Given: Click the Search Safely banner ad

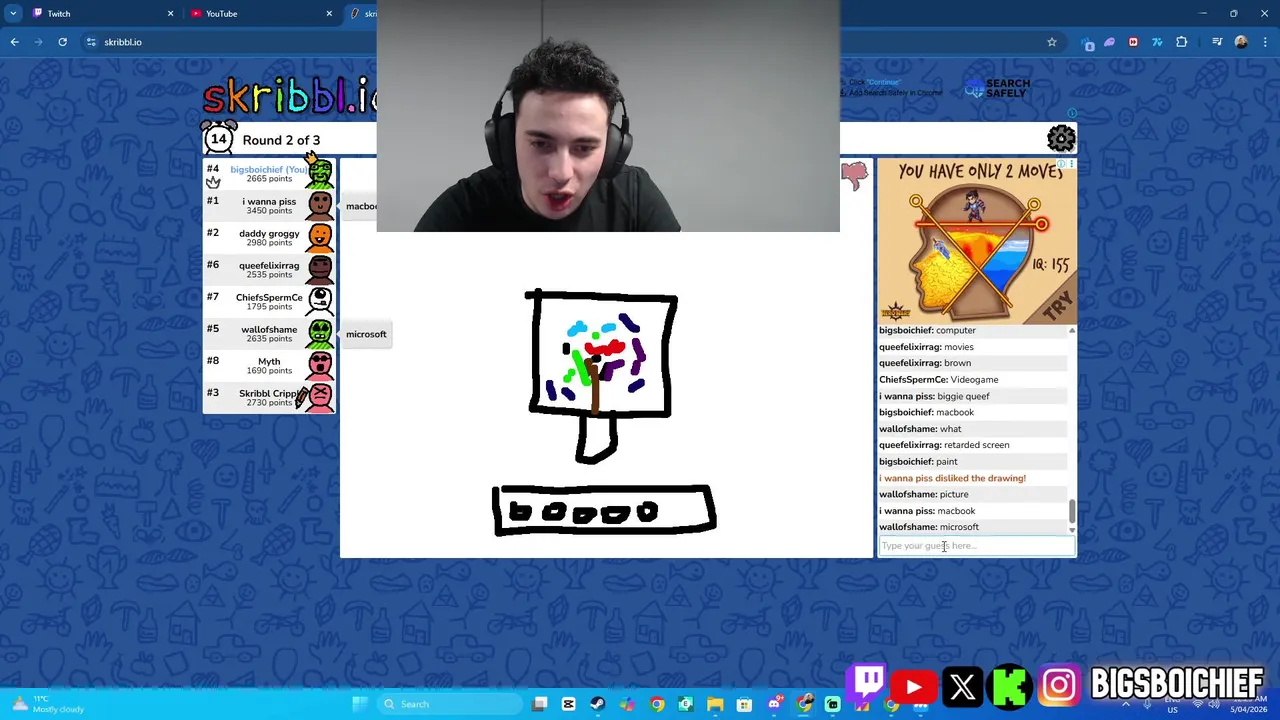Looking at the screenshot, I should tap(996, 89).
